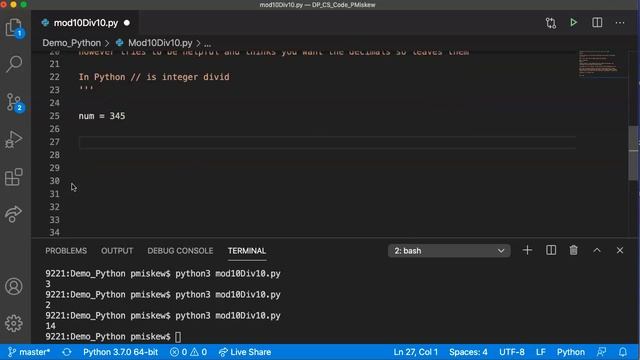The height and width of the screenshot is (360, 640).
Task: Open the Live Share activity bar icon
Action: (13, 213)
